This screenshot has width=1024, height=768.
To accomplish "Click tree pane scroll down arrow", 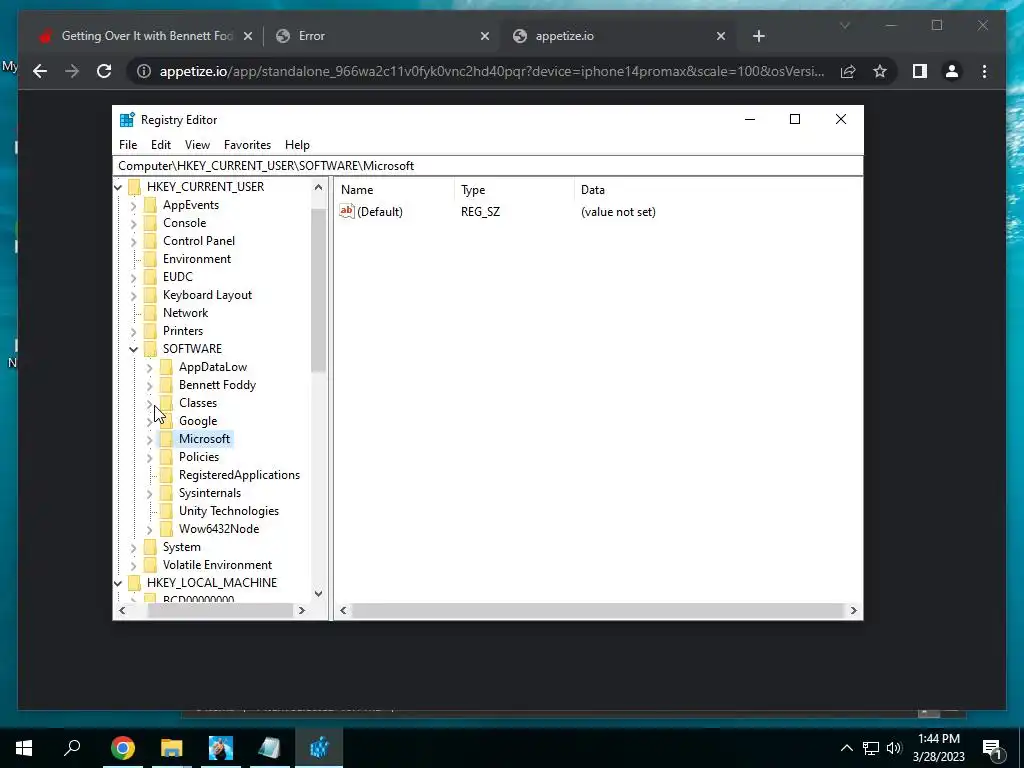I will [318, 593].
